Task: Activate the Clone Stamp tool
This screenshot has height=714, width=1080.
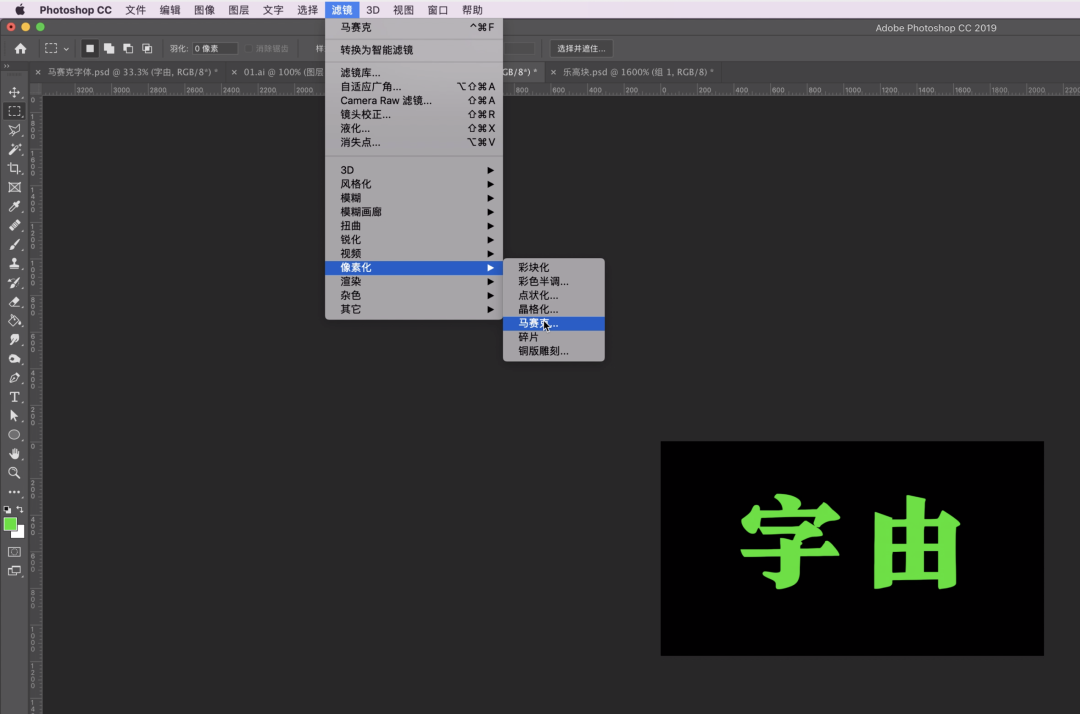Action: pyautogui.click(x=14, y=264)
